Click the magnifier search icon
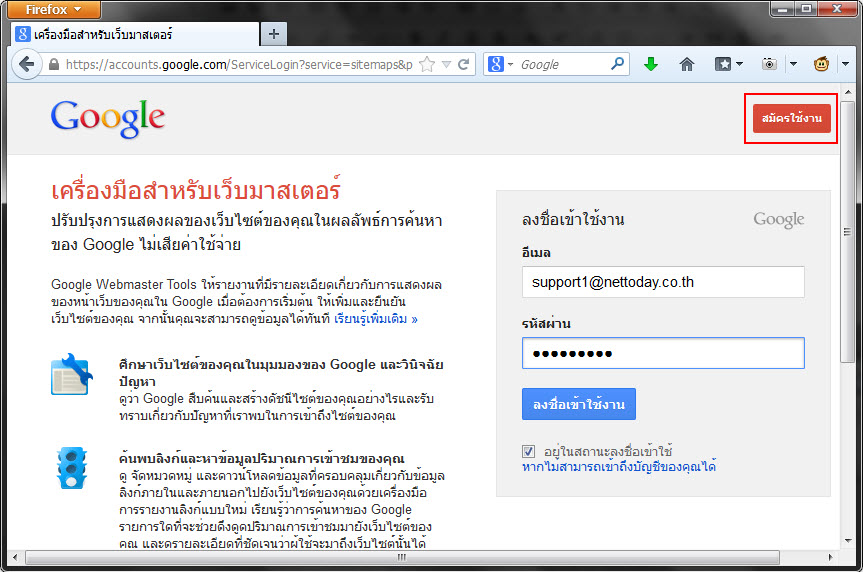The width and height of the screenshot is (863, 572). coord(618,64)
